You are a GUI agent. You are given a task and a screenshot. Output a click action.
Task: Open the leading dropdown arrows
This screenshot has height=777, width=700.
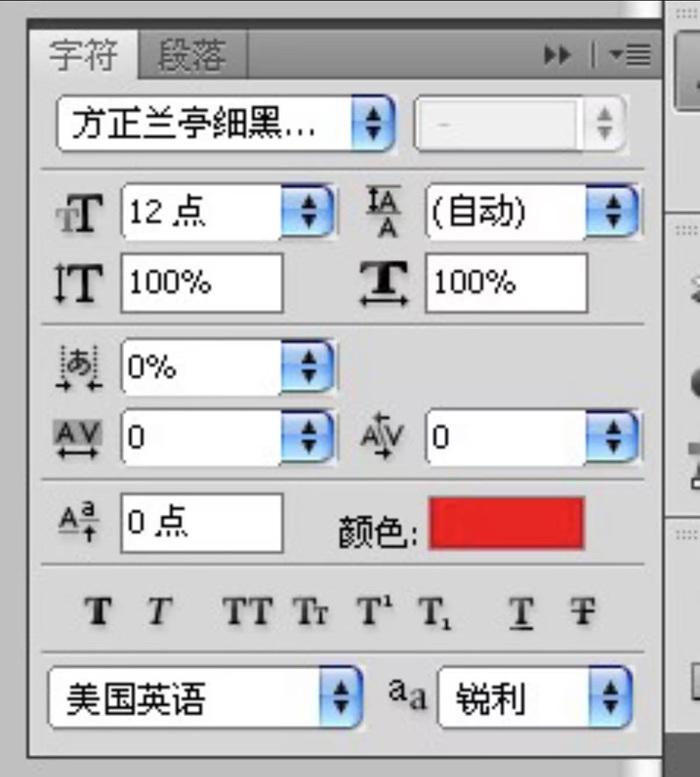[x=613, y=212]
